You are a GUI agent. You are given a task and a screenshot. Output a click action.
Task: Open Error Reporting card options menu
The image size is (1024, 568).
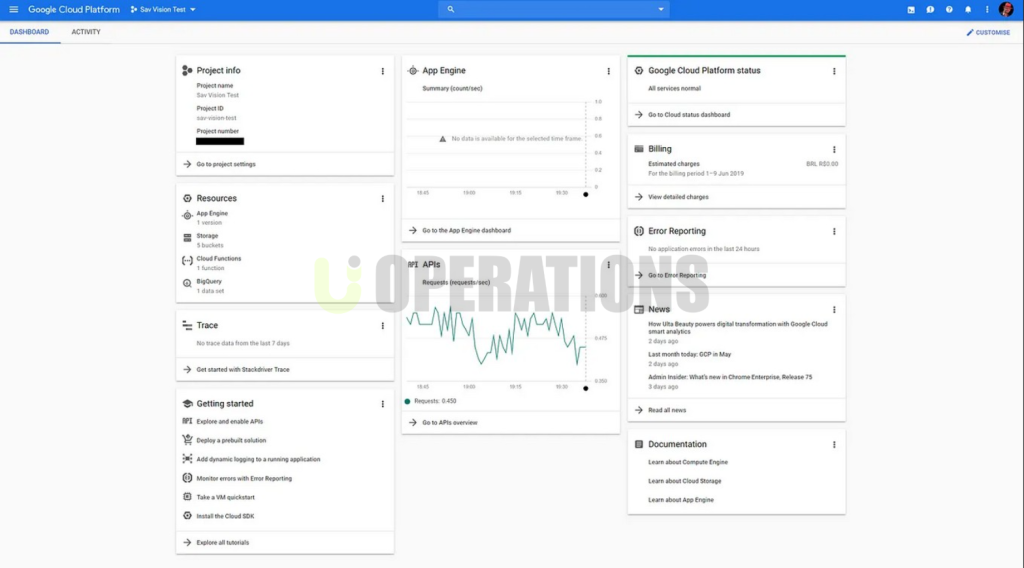tap(834, 231)
